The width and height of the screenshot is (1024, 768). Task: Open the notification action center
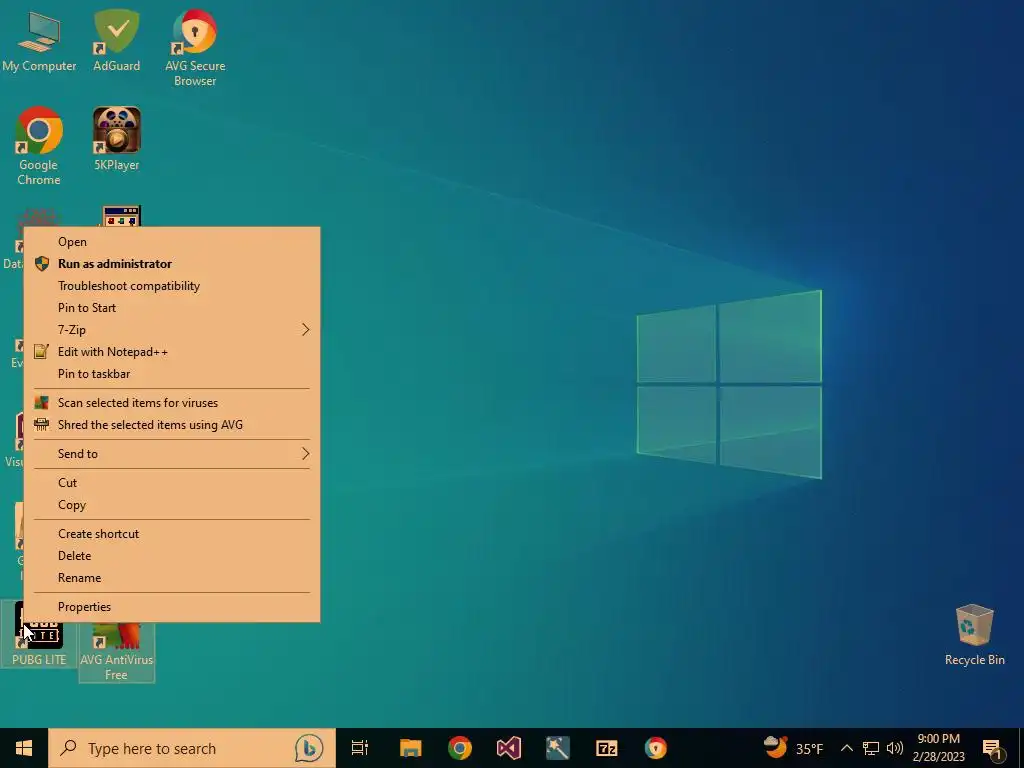coord(993,748)
